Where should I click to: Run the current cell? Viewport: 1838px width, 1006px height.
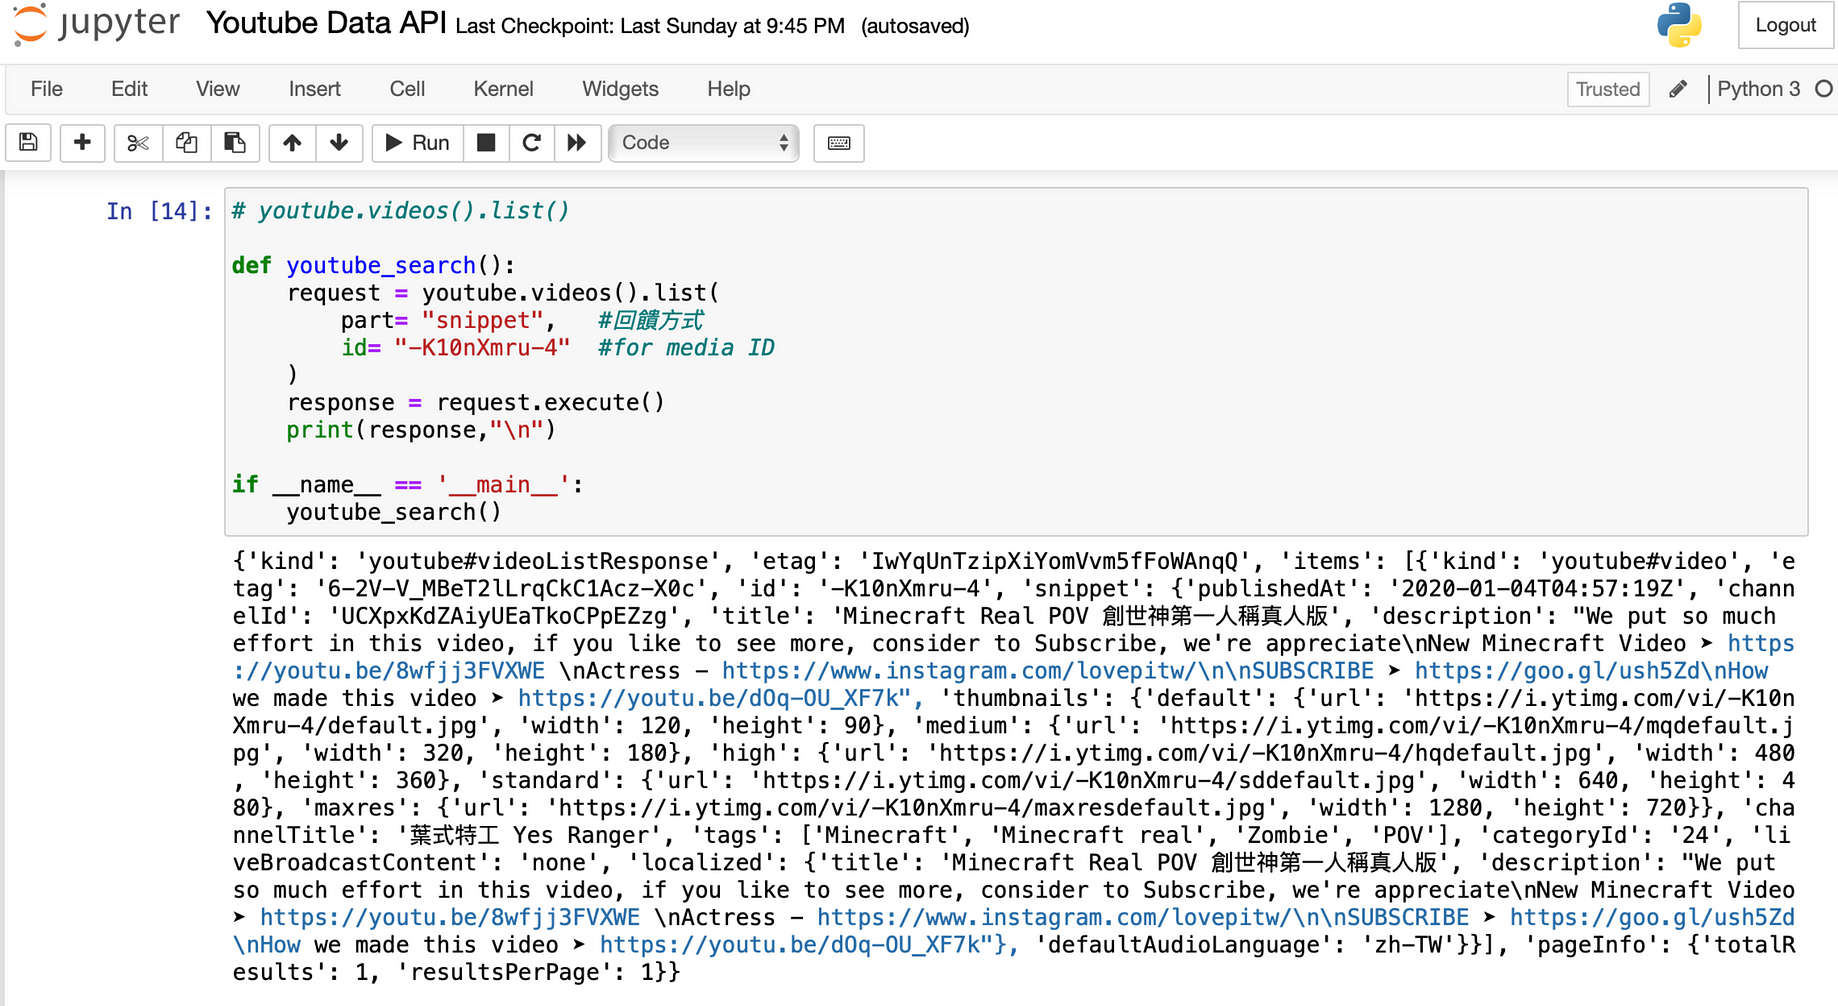(417, 143)
